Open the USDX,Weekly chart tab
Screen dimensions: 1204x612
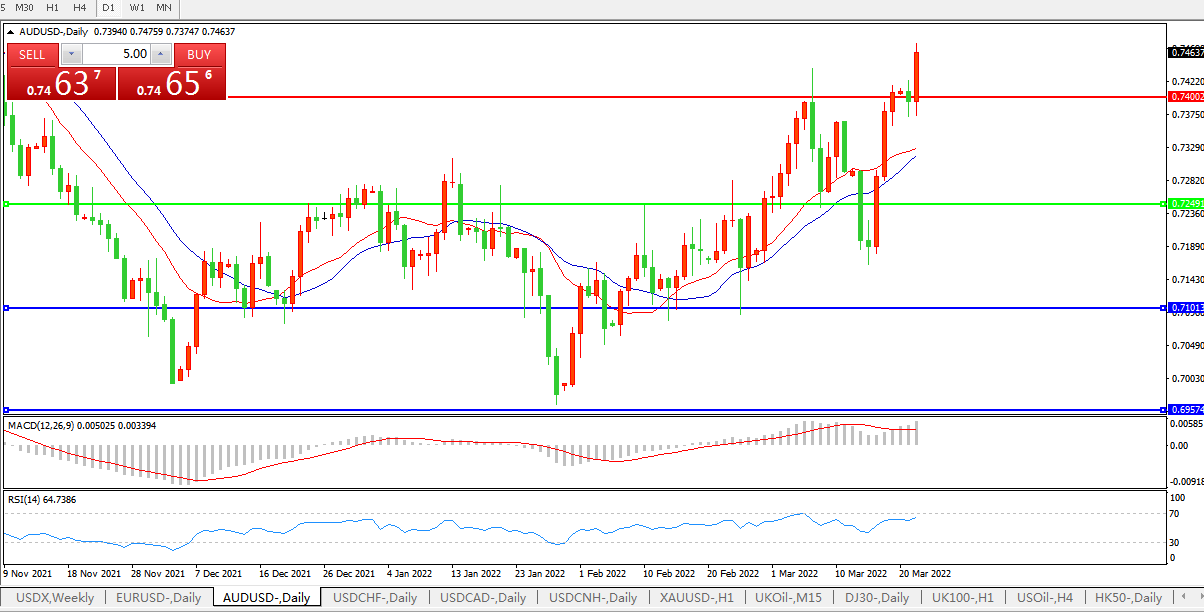55,598
